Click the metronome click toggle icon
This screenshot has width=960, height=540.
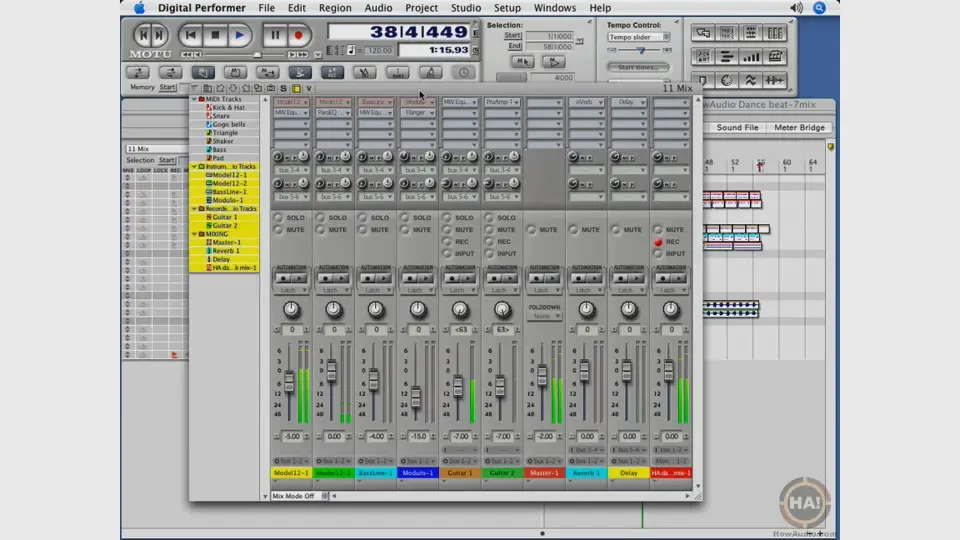[x=430, y=73]
